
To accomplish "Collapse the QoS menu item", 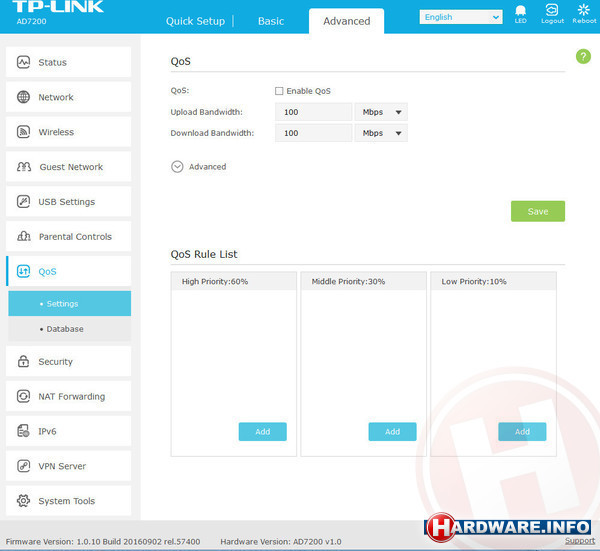I will click(68, 271).
